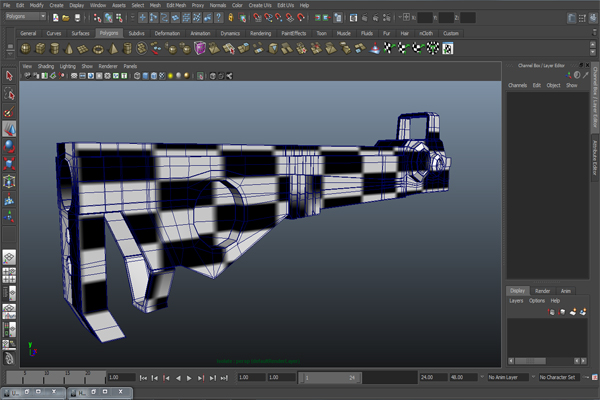This screenshot has width=600, height=400.
Task: Open a scene with the folder icon
Action: pyautogui.click(x=66, y=18)
